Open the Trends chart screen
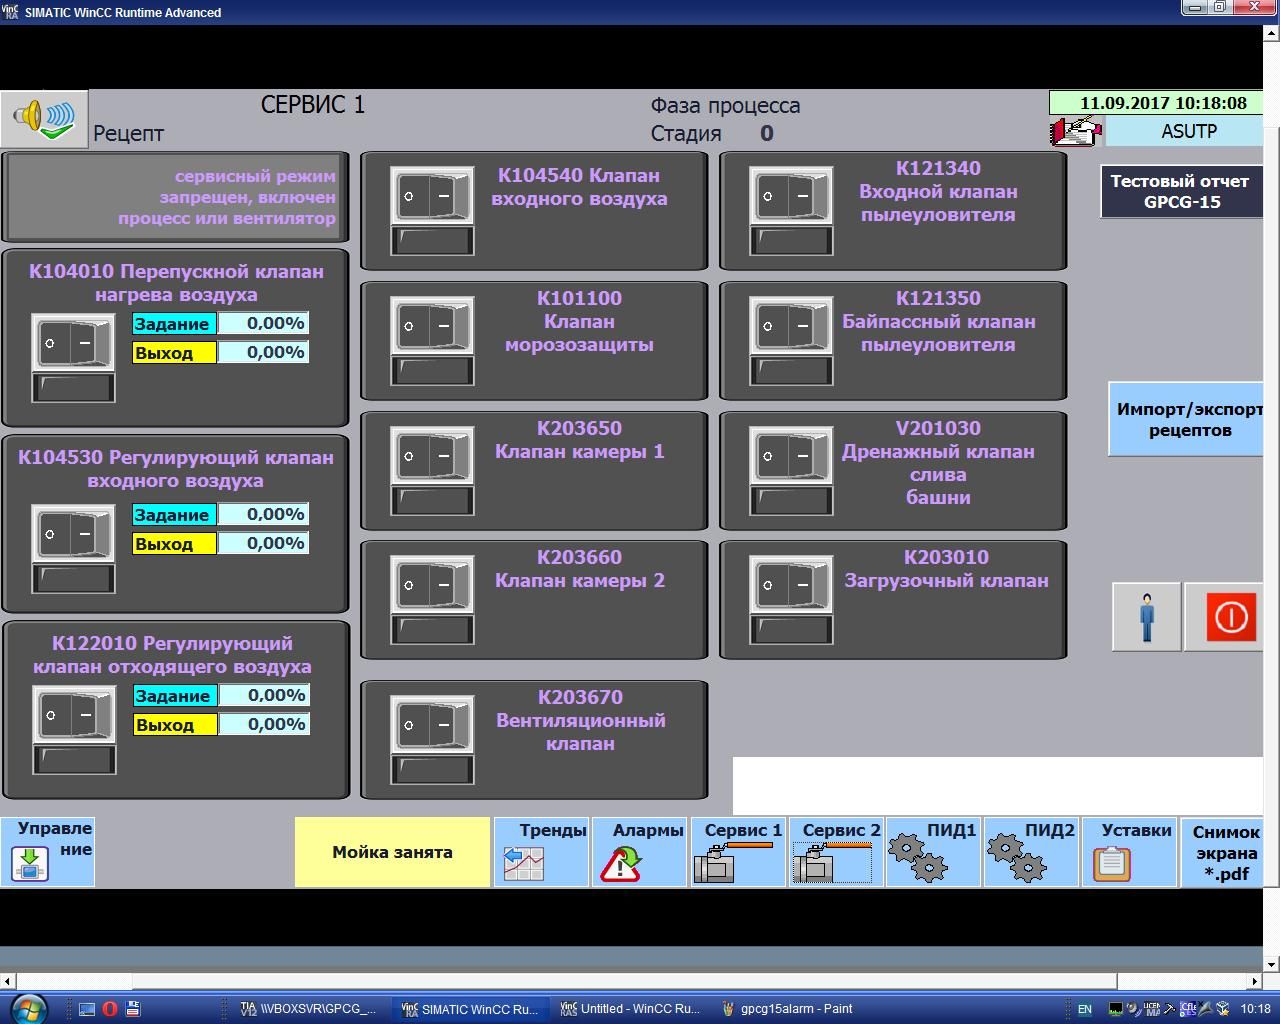This screenshot has width=1280, height=1024. 541,852
